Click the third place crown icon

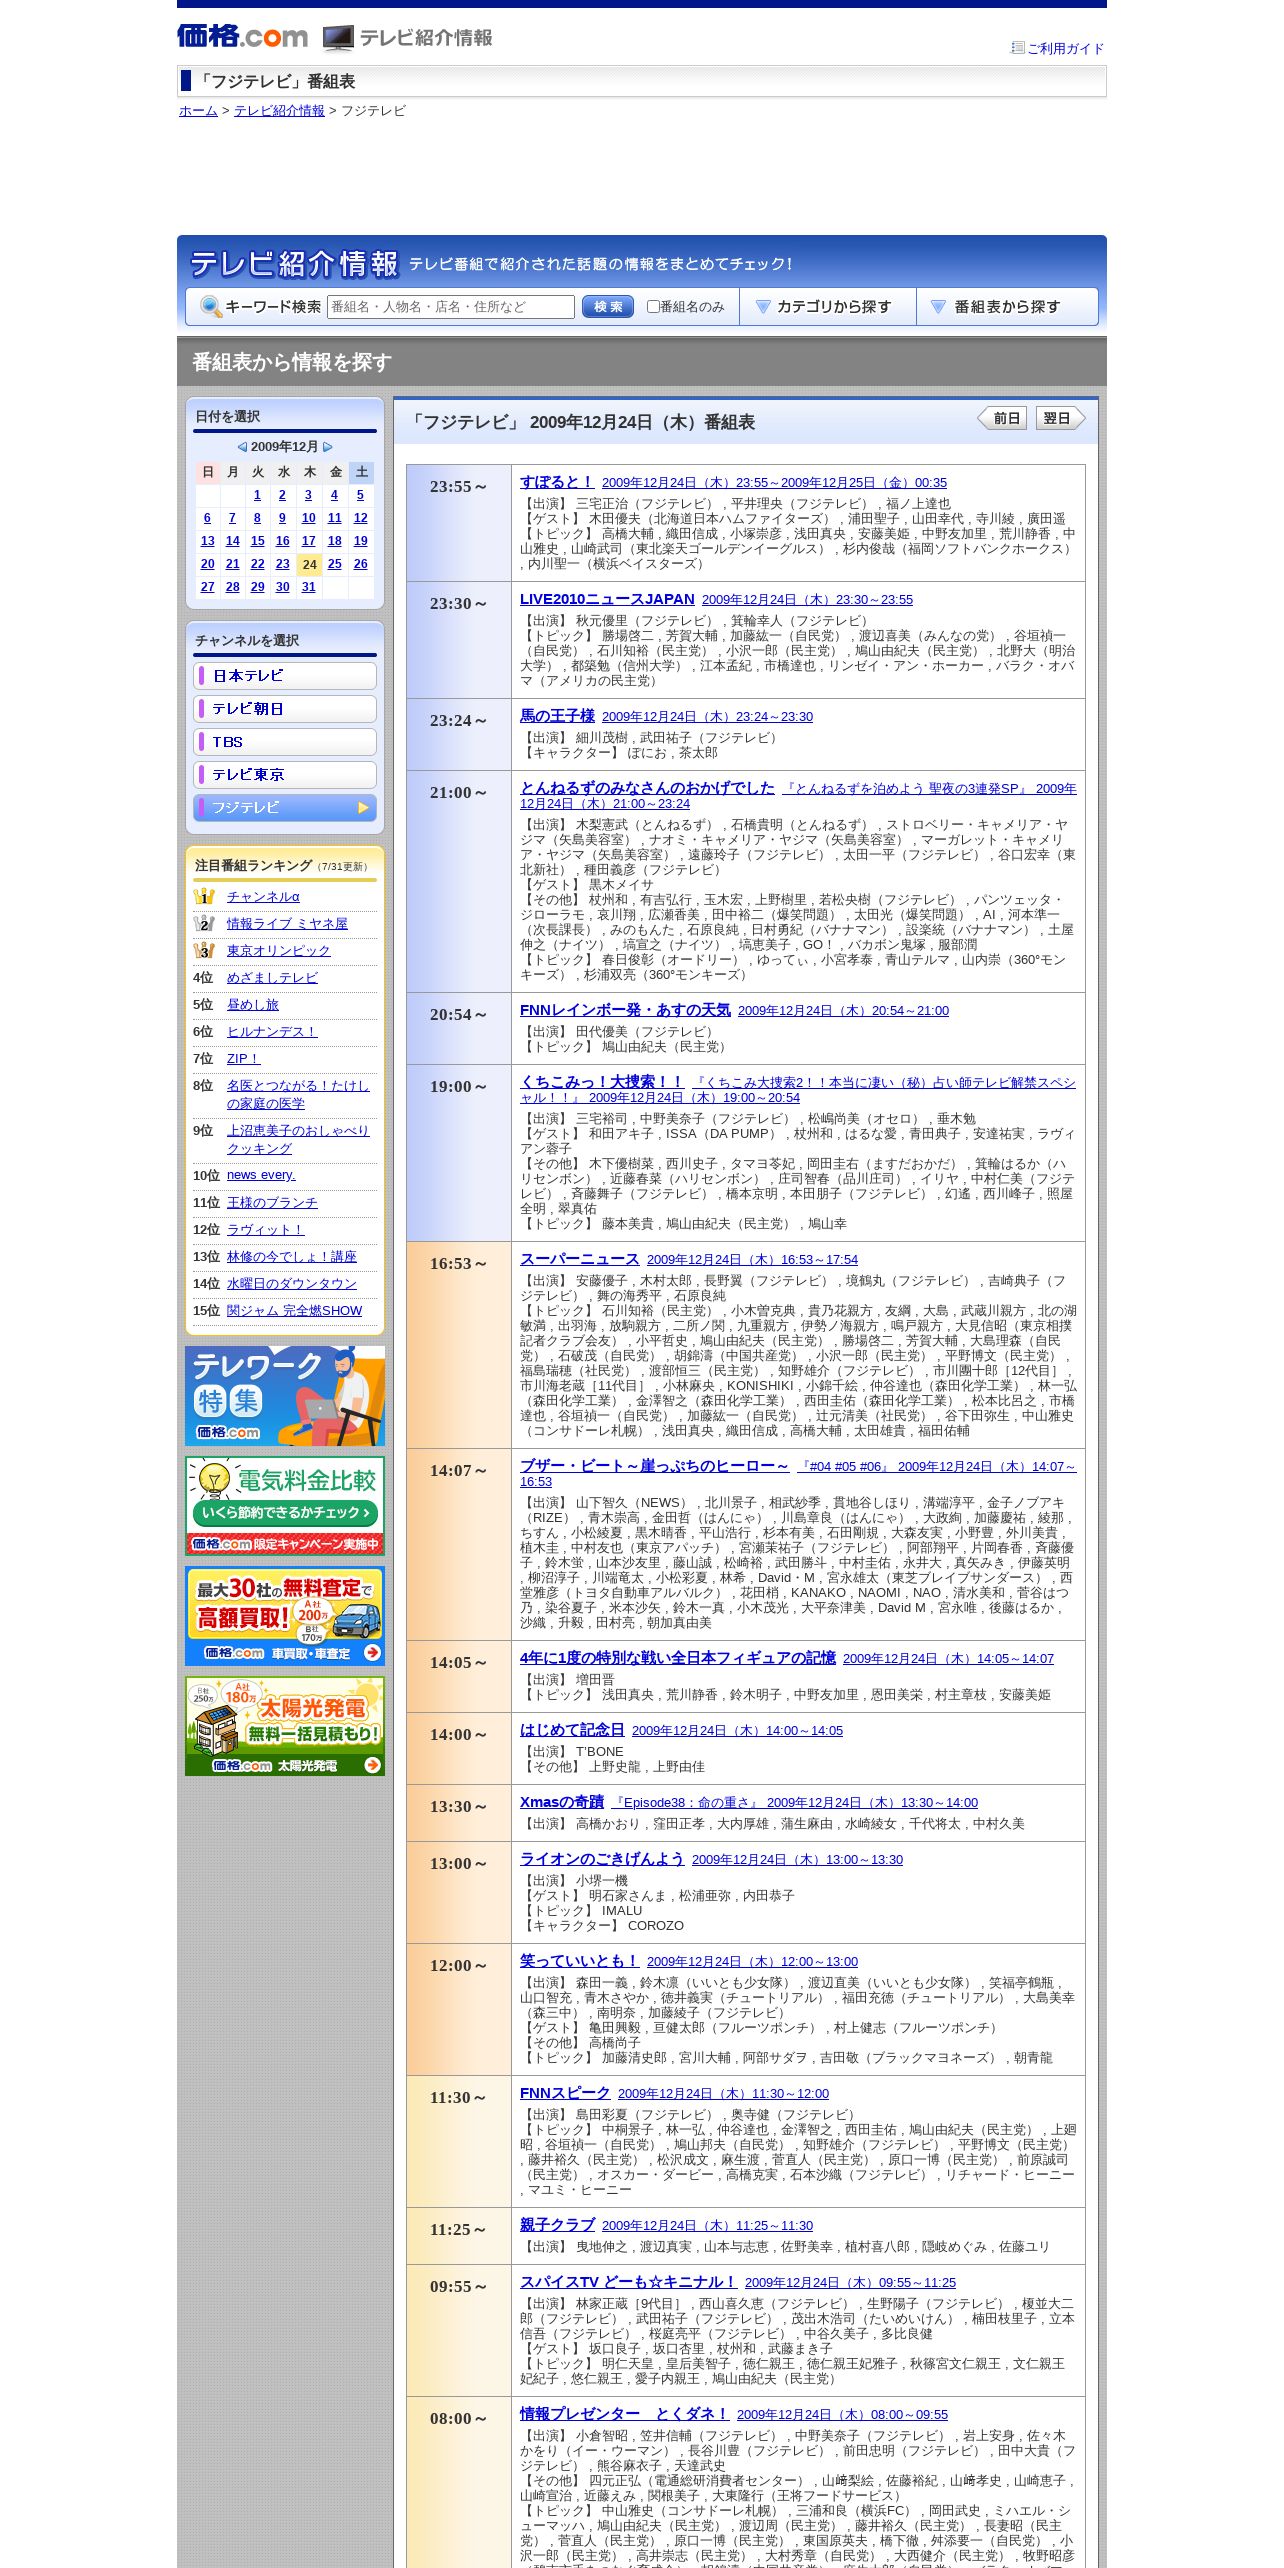pos(204,950)
